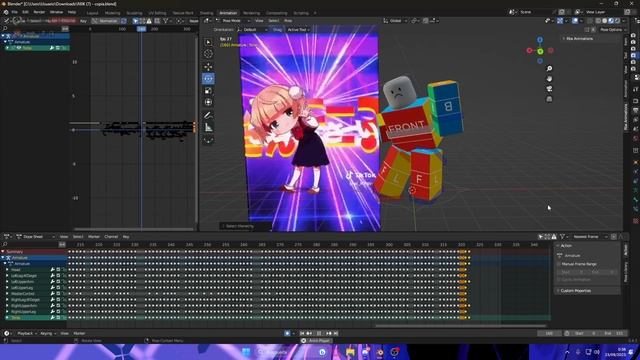
Task: Click wrench icon on MasterControl channel
Action: [52, 293]
